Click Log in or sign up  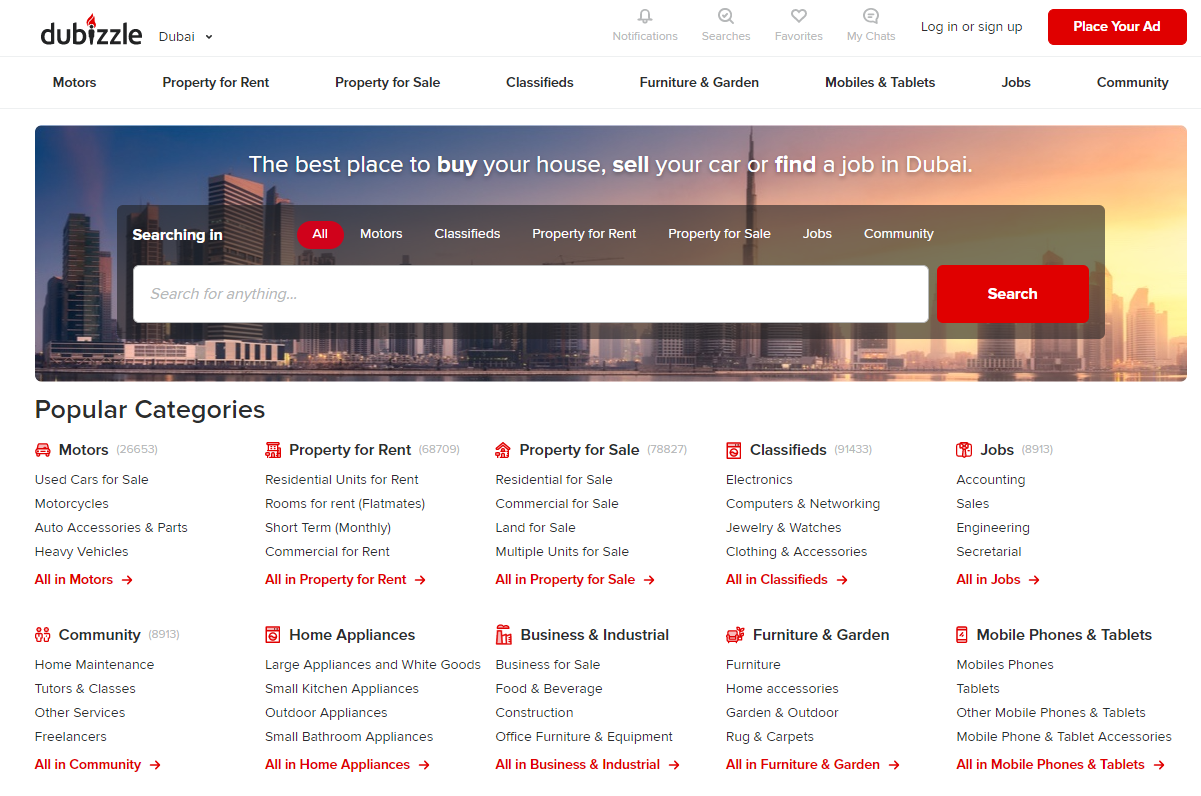pos(972,27)
